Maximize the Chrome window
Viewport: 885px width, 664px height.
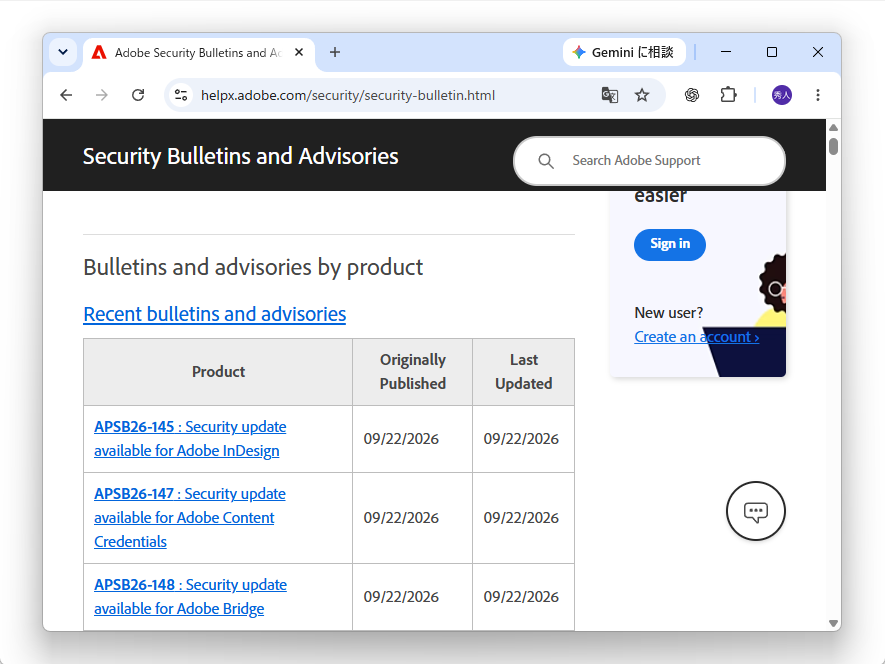[772, 52]
